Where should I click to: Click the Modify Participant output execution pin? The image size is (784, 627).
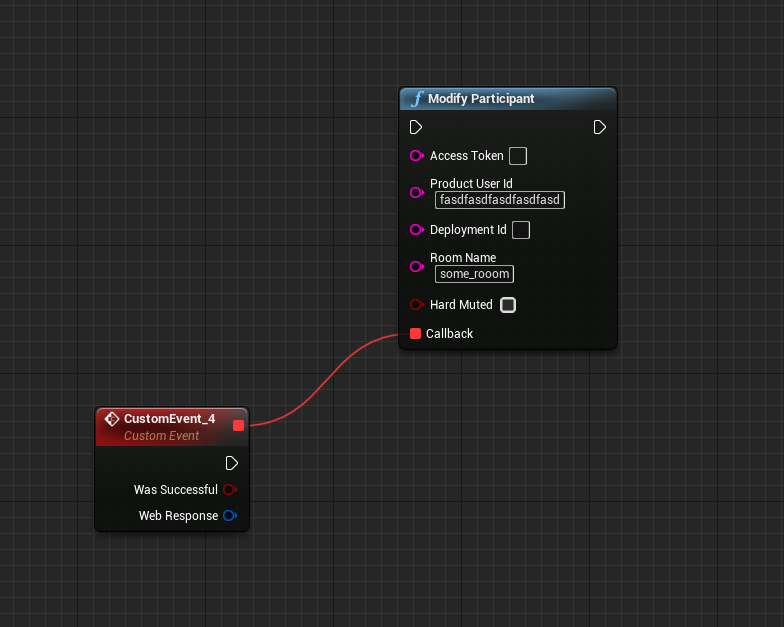point(599,127)
